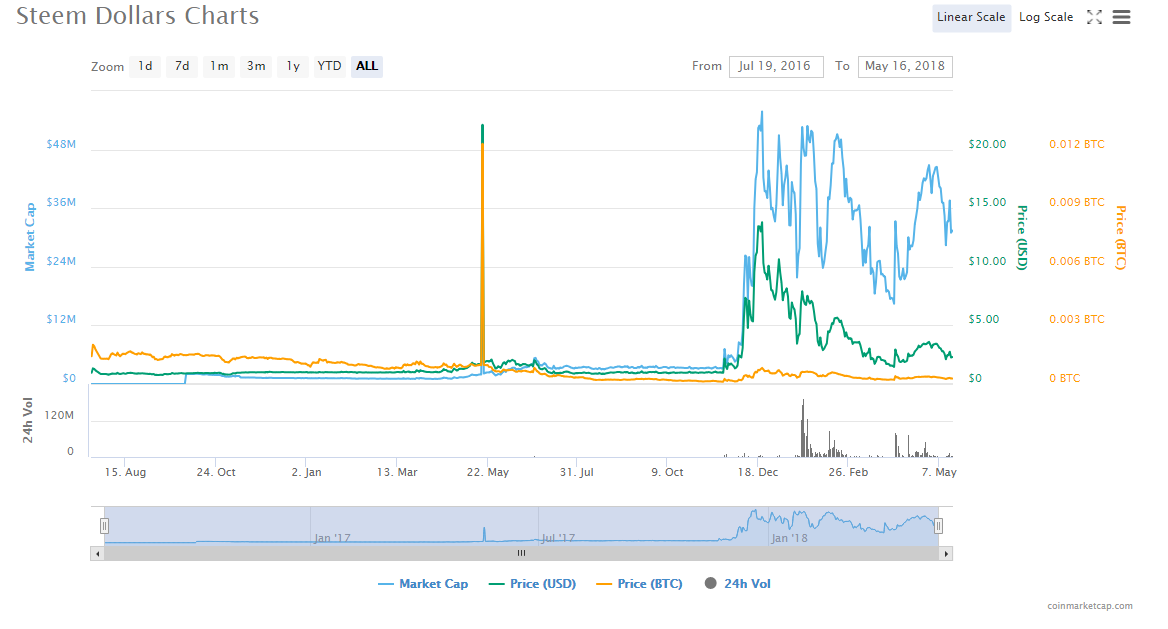Click the Jan '18 navigator label

[x=789, y=538]
